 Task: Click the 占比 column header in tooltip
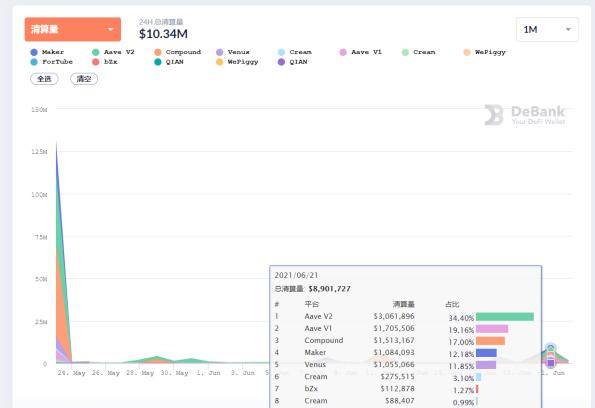tap(452, 304)
